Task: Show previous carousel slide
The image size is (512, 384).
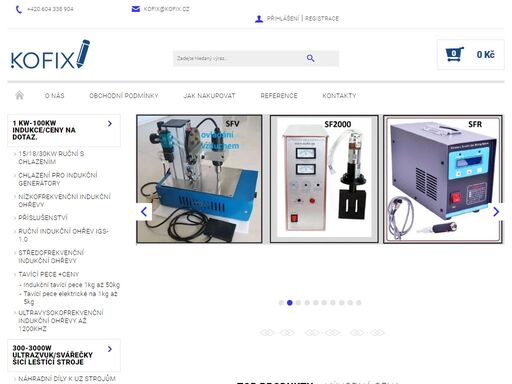Action: tap(144, 212)
